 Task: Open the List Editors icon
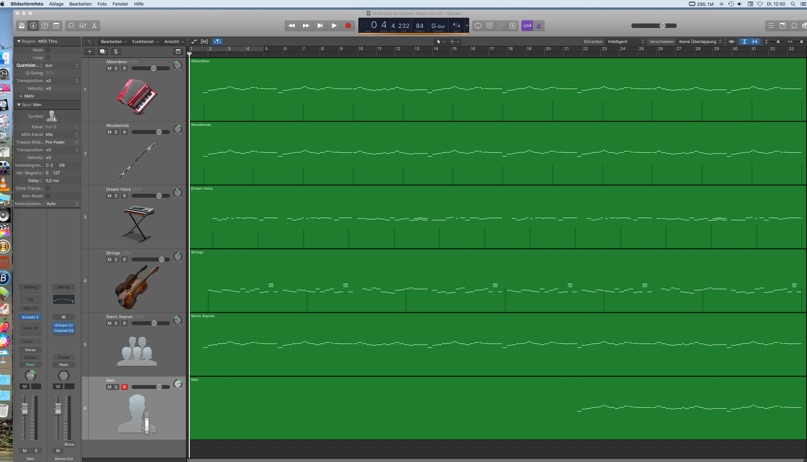click(x=770, y=25)
